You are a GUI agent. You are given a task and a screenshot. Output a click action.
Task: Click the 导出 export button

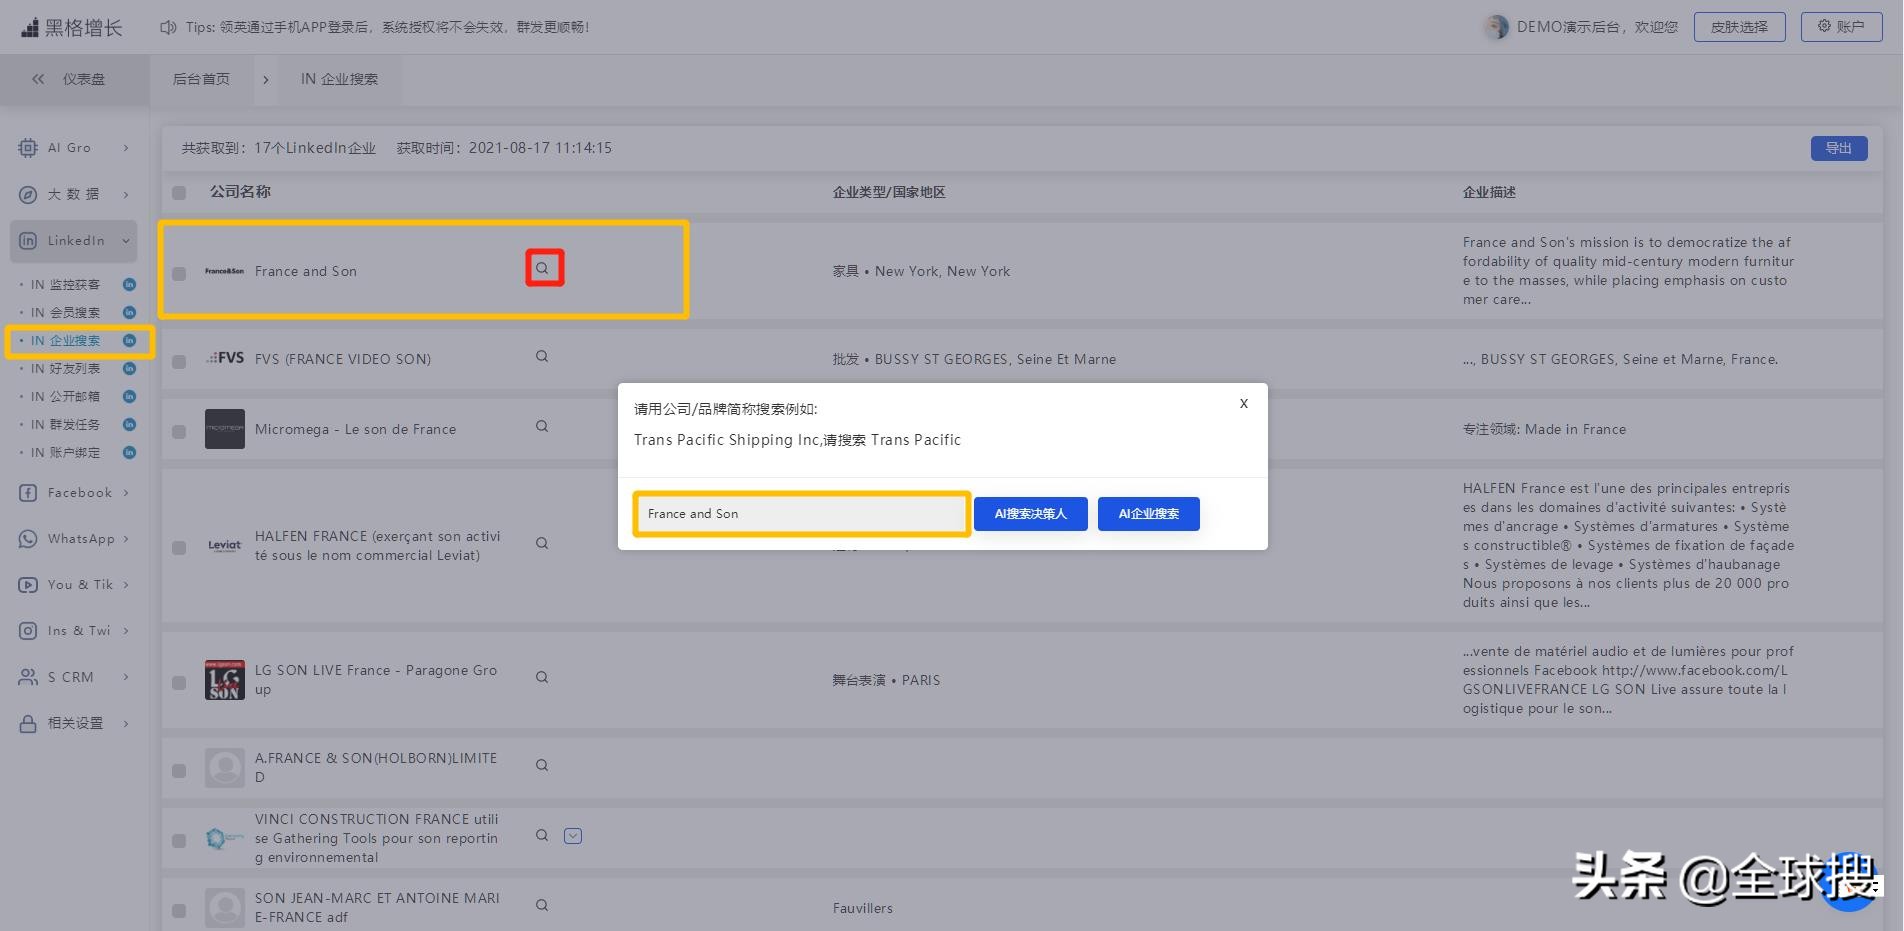(x=1838, y=148)
